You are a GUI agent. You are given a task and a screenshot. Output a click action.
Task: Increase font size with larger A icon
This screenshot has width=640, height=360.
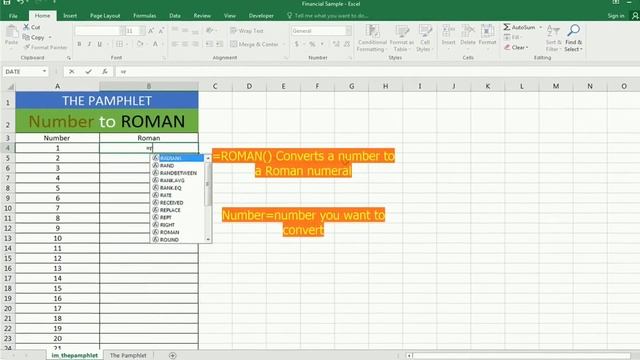(x=151, y=31)
